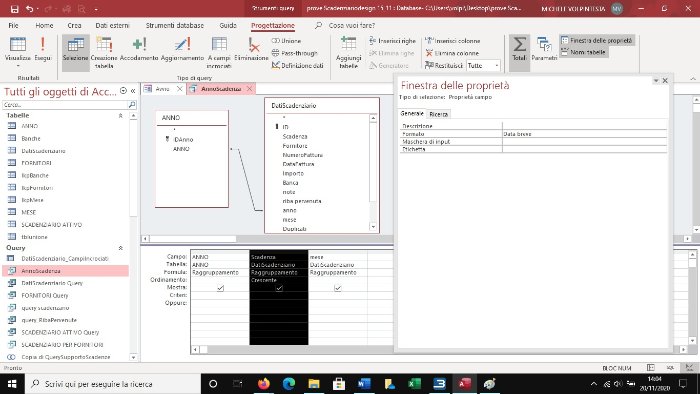Open navigation pane options dropdown
The width and height of the screenshot is (700, 394).
pyautogui.click(x=124, y=91)
